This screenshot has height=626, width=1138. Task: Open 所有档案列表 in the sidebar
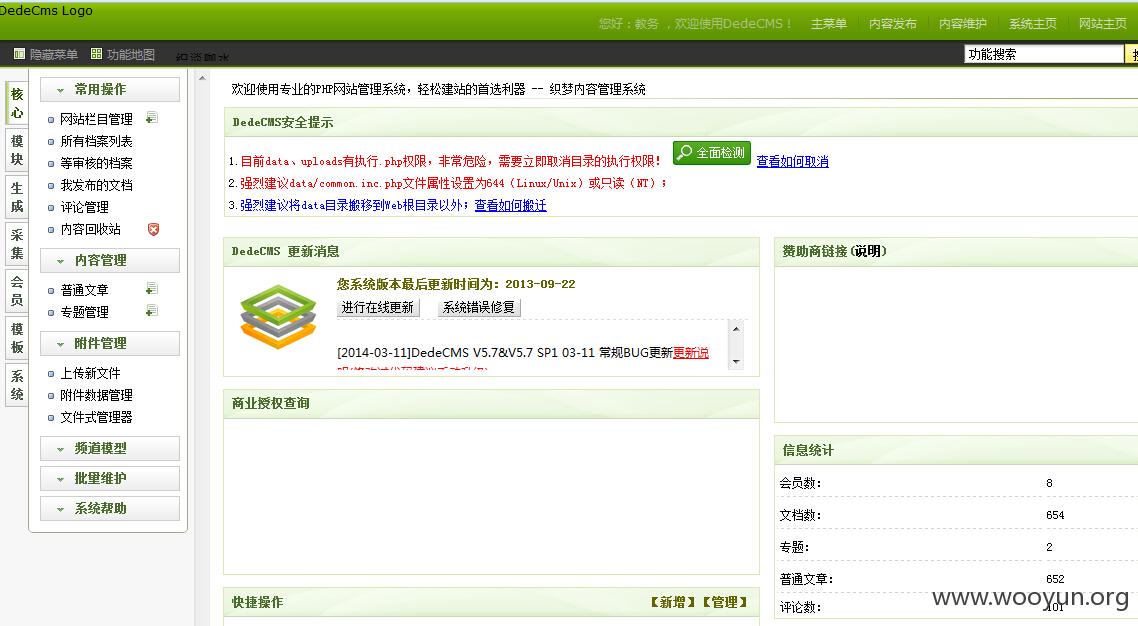[x=97, y=141]
